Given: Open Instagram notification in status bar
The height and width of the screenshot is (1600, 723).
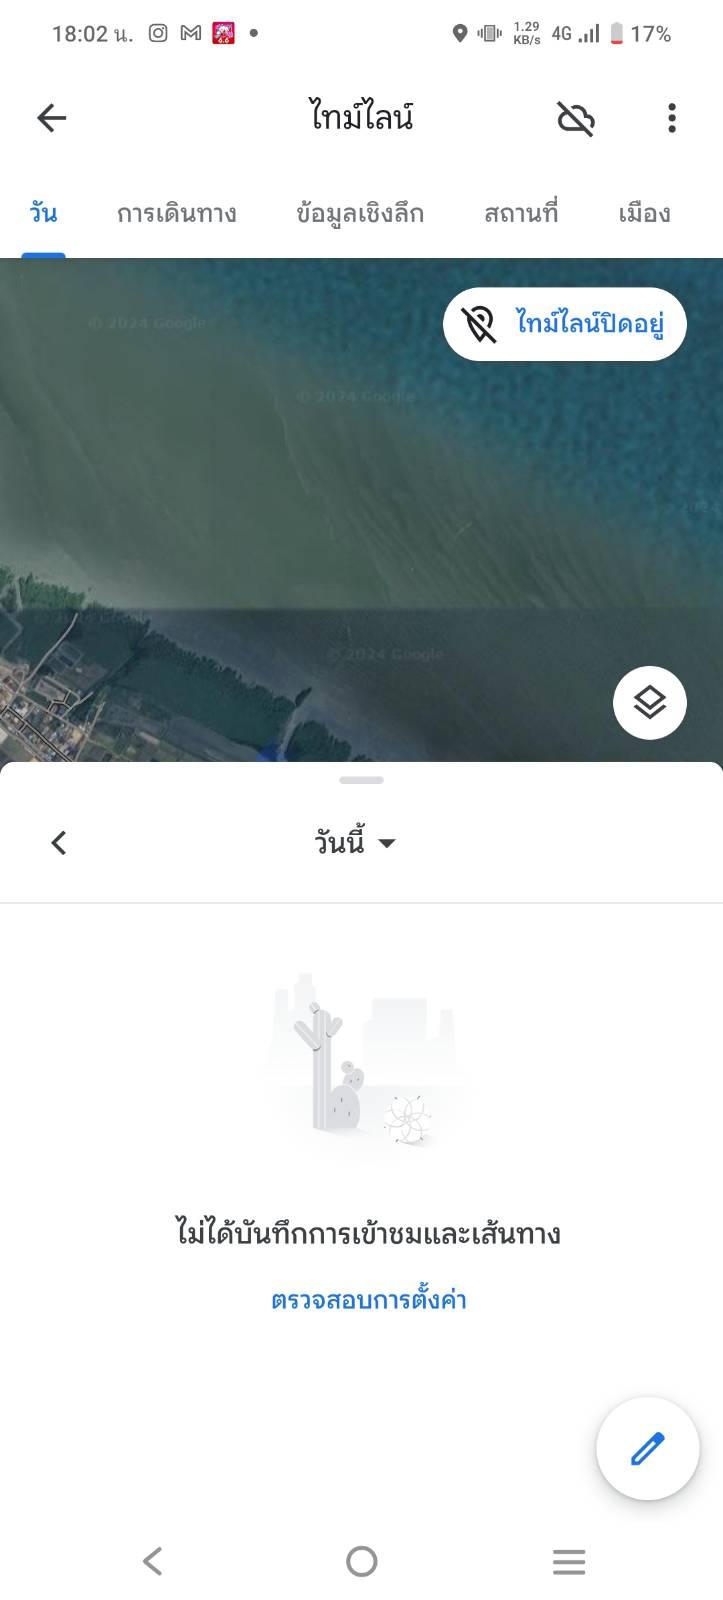Looking at the screenshot, I should pos(158,33).
